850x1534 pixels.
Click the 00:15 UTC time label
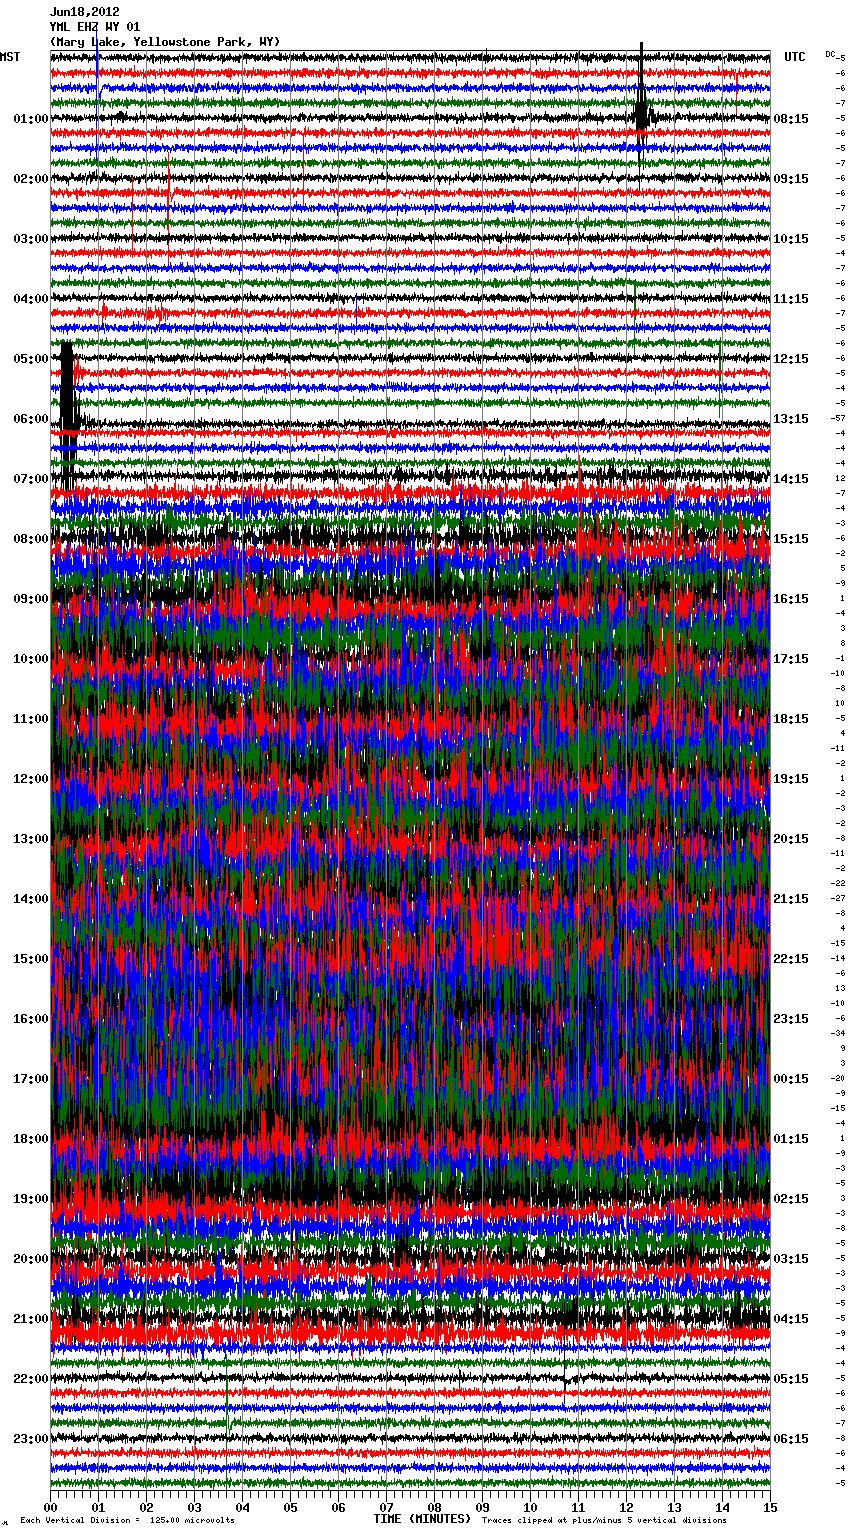791,1079
